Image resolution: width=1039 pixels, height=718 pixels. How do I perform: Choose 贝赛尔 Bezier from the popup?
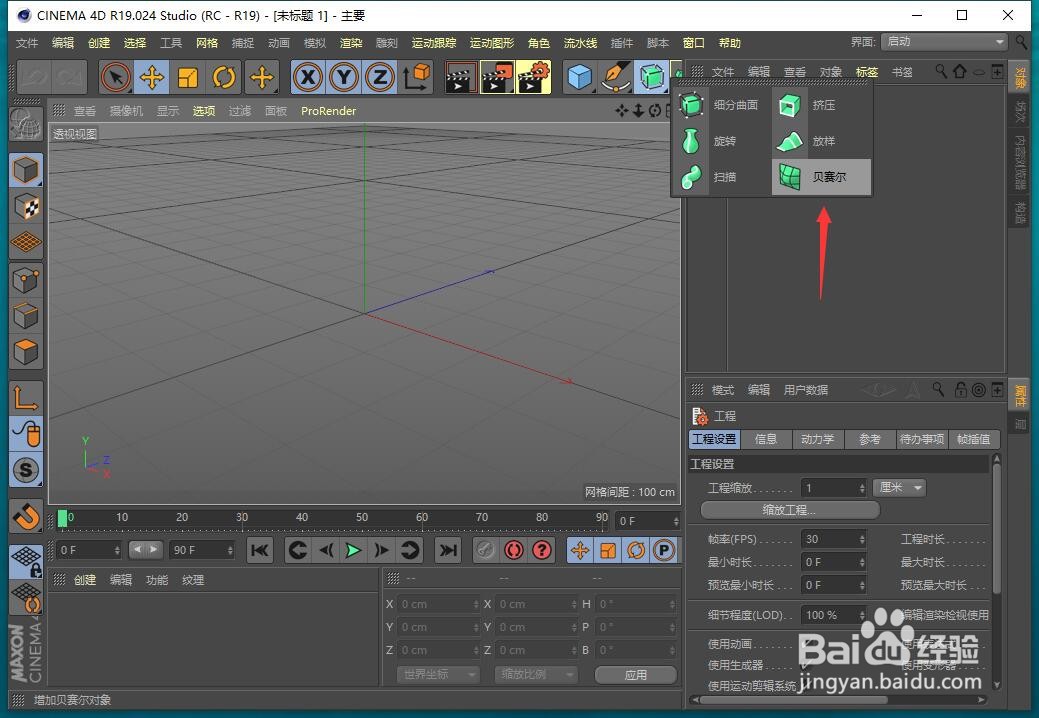[821, 177]
